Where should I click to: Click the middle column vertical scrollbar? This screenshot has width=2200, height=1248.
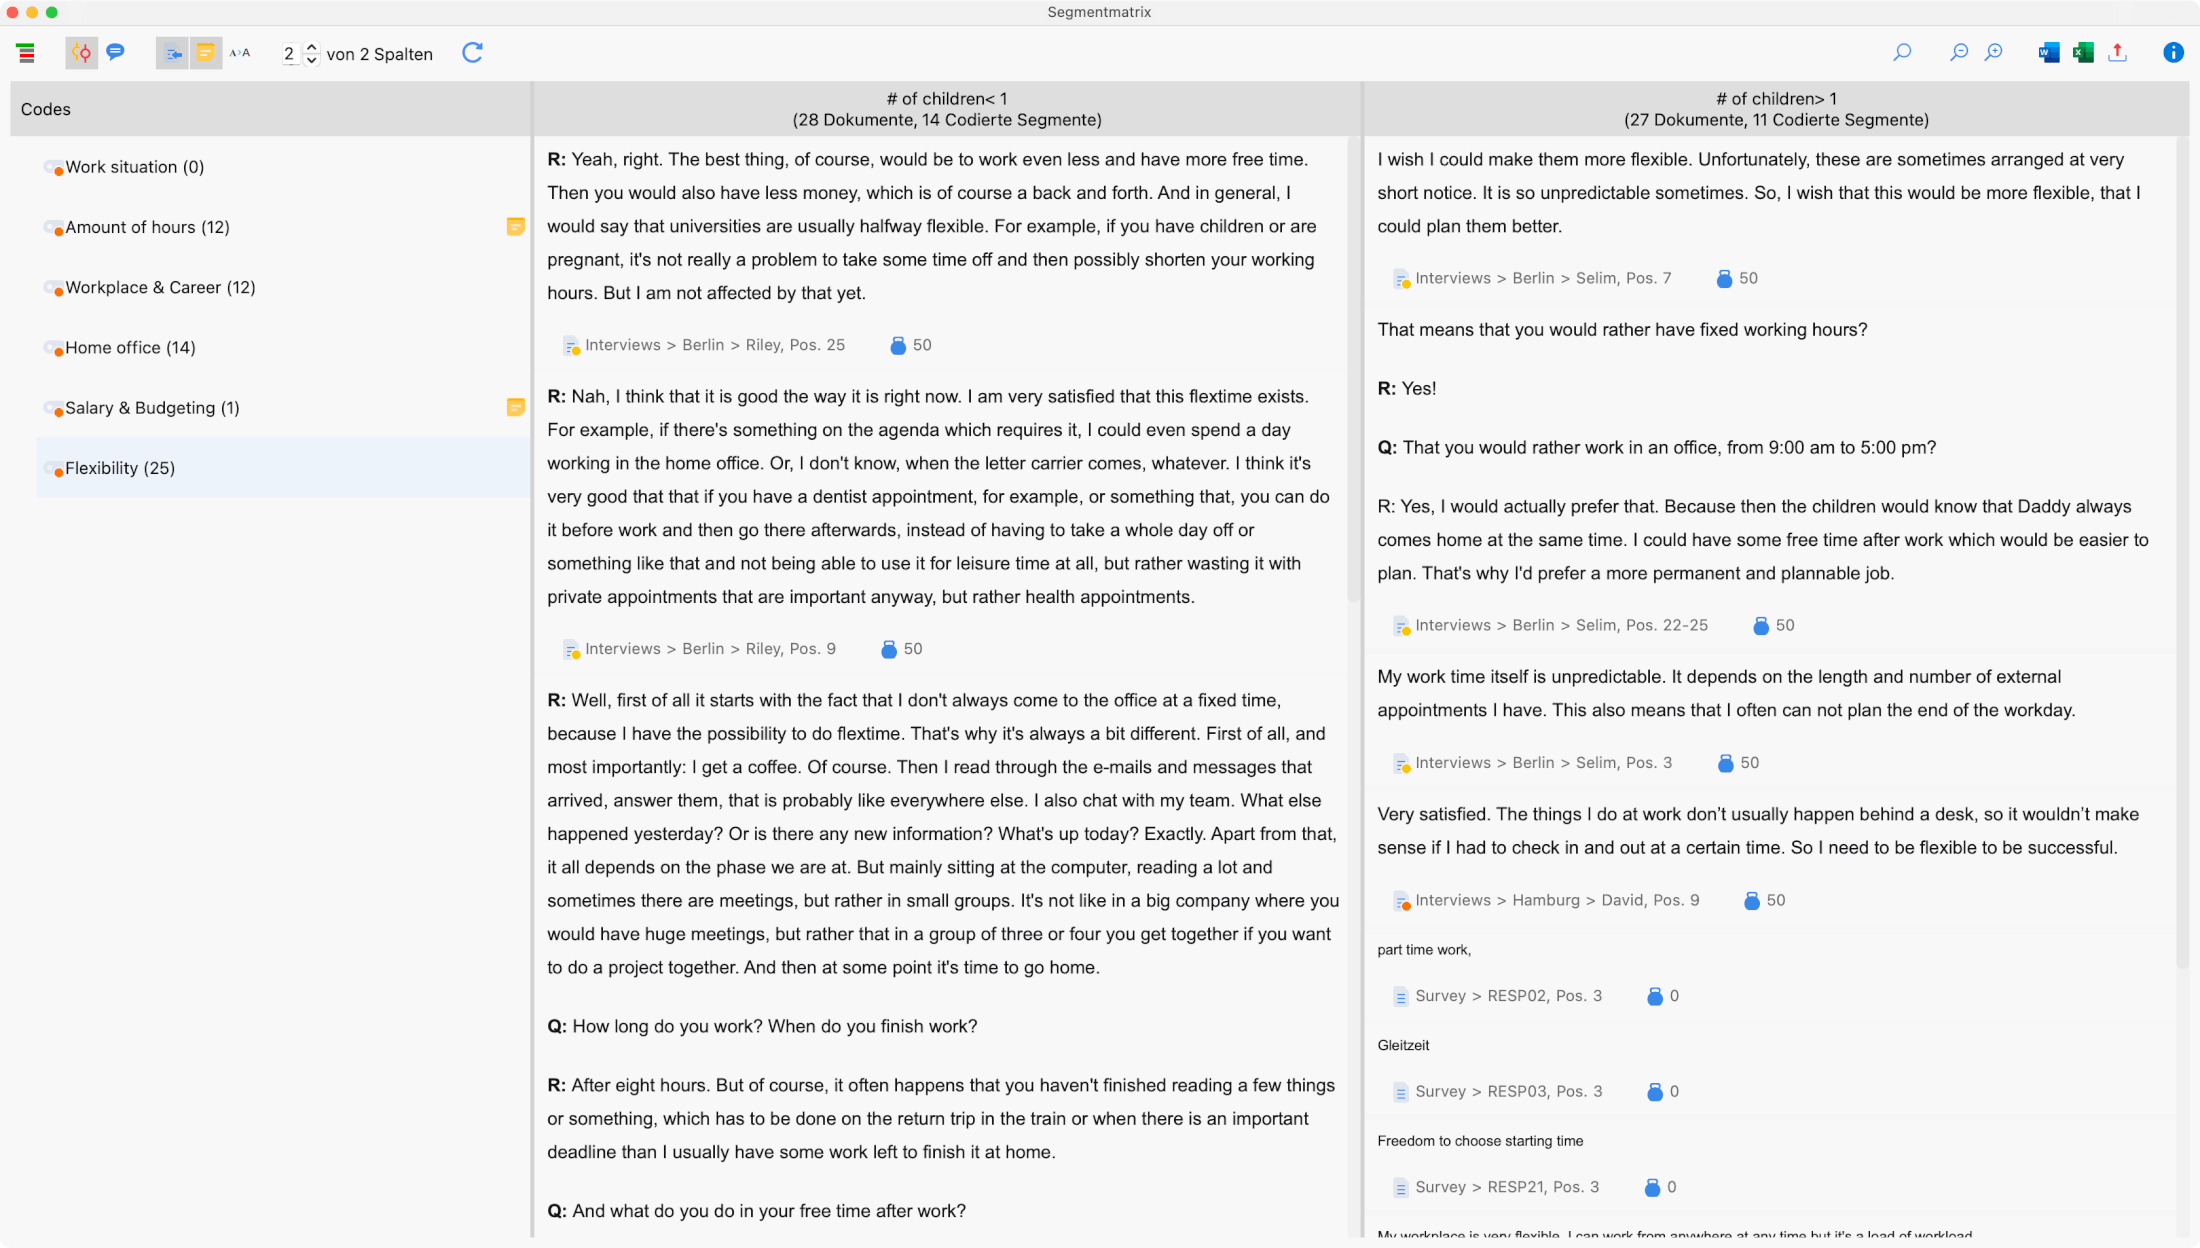tap(1353, 370)
